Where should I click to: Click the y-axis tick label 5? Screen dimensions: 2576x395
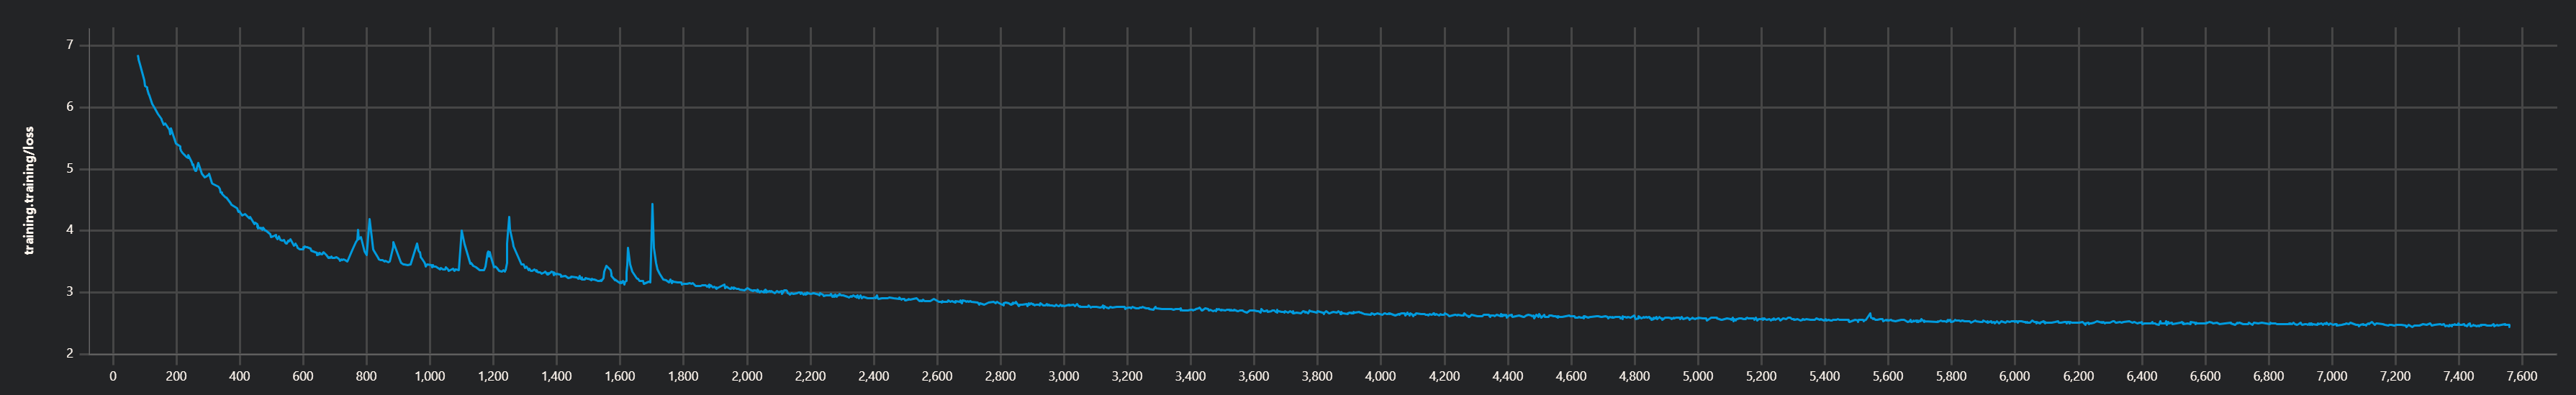(70, 169)
